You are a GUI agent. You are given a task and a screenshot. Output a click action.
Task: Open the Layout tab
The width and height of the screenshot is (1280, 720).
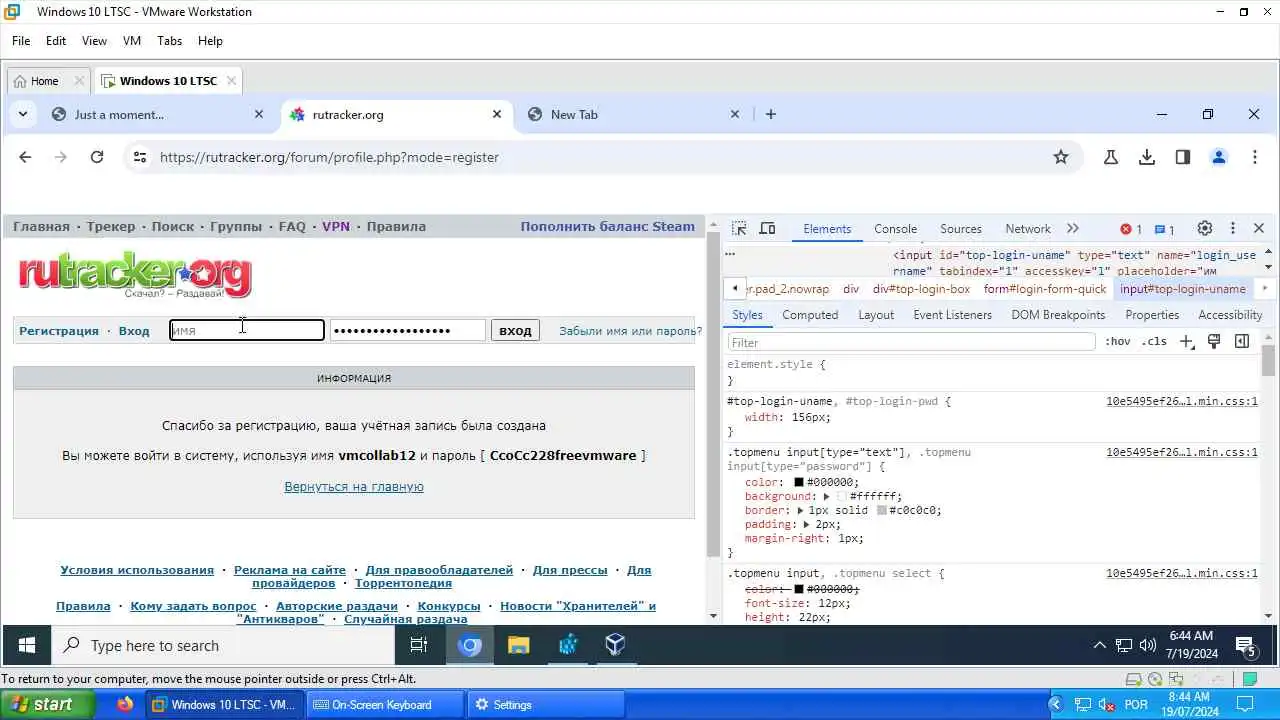click(876, 314)
